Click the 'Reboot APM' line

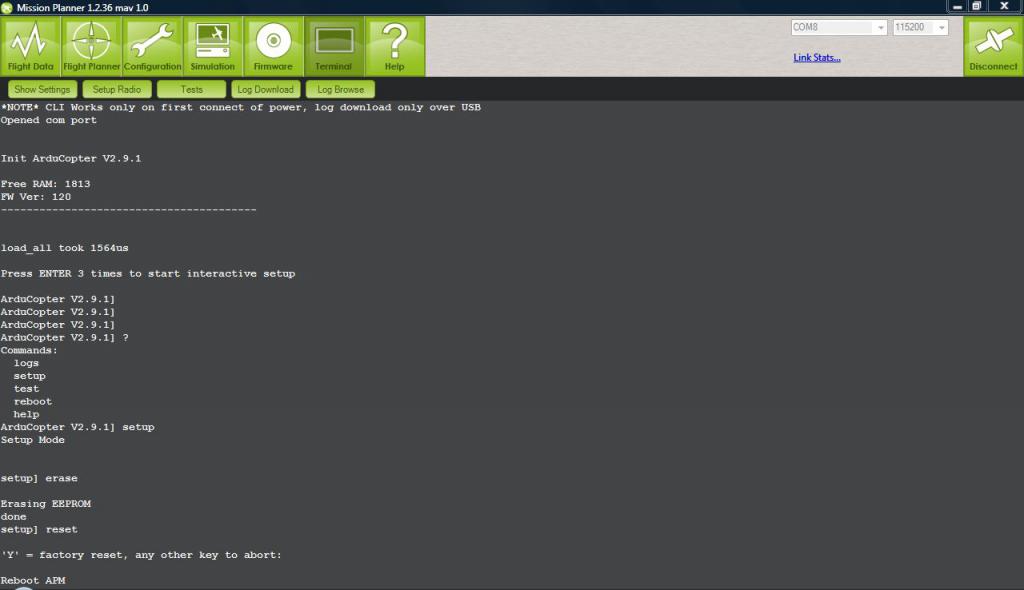(x=33, y=580)
